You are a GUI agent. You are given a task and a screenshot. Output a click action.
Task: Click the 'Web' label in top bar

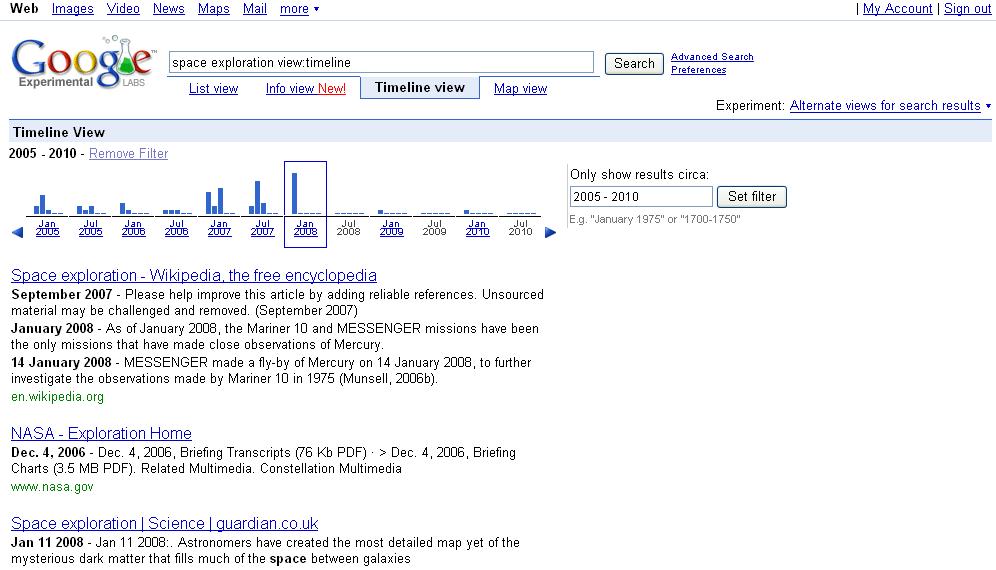tap(24, 9)
